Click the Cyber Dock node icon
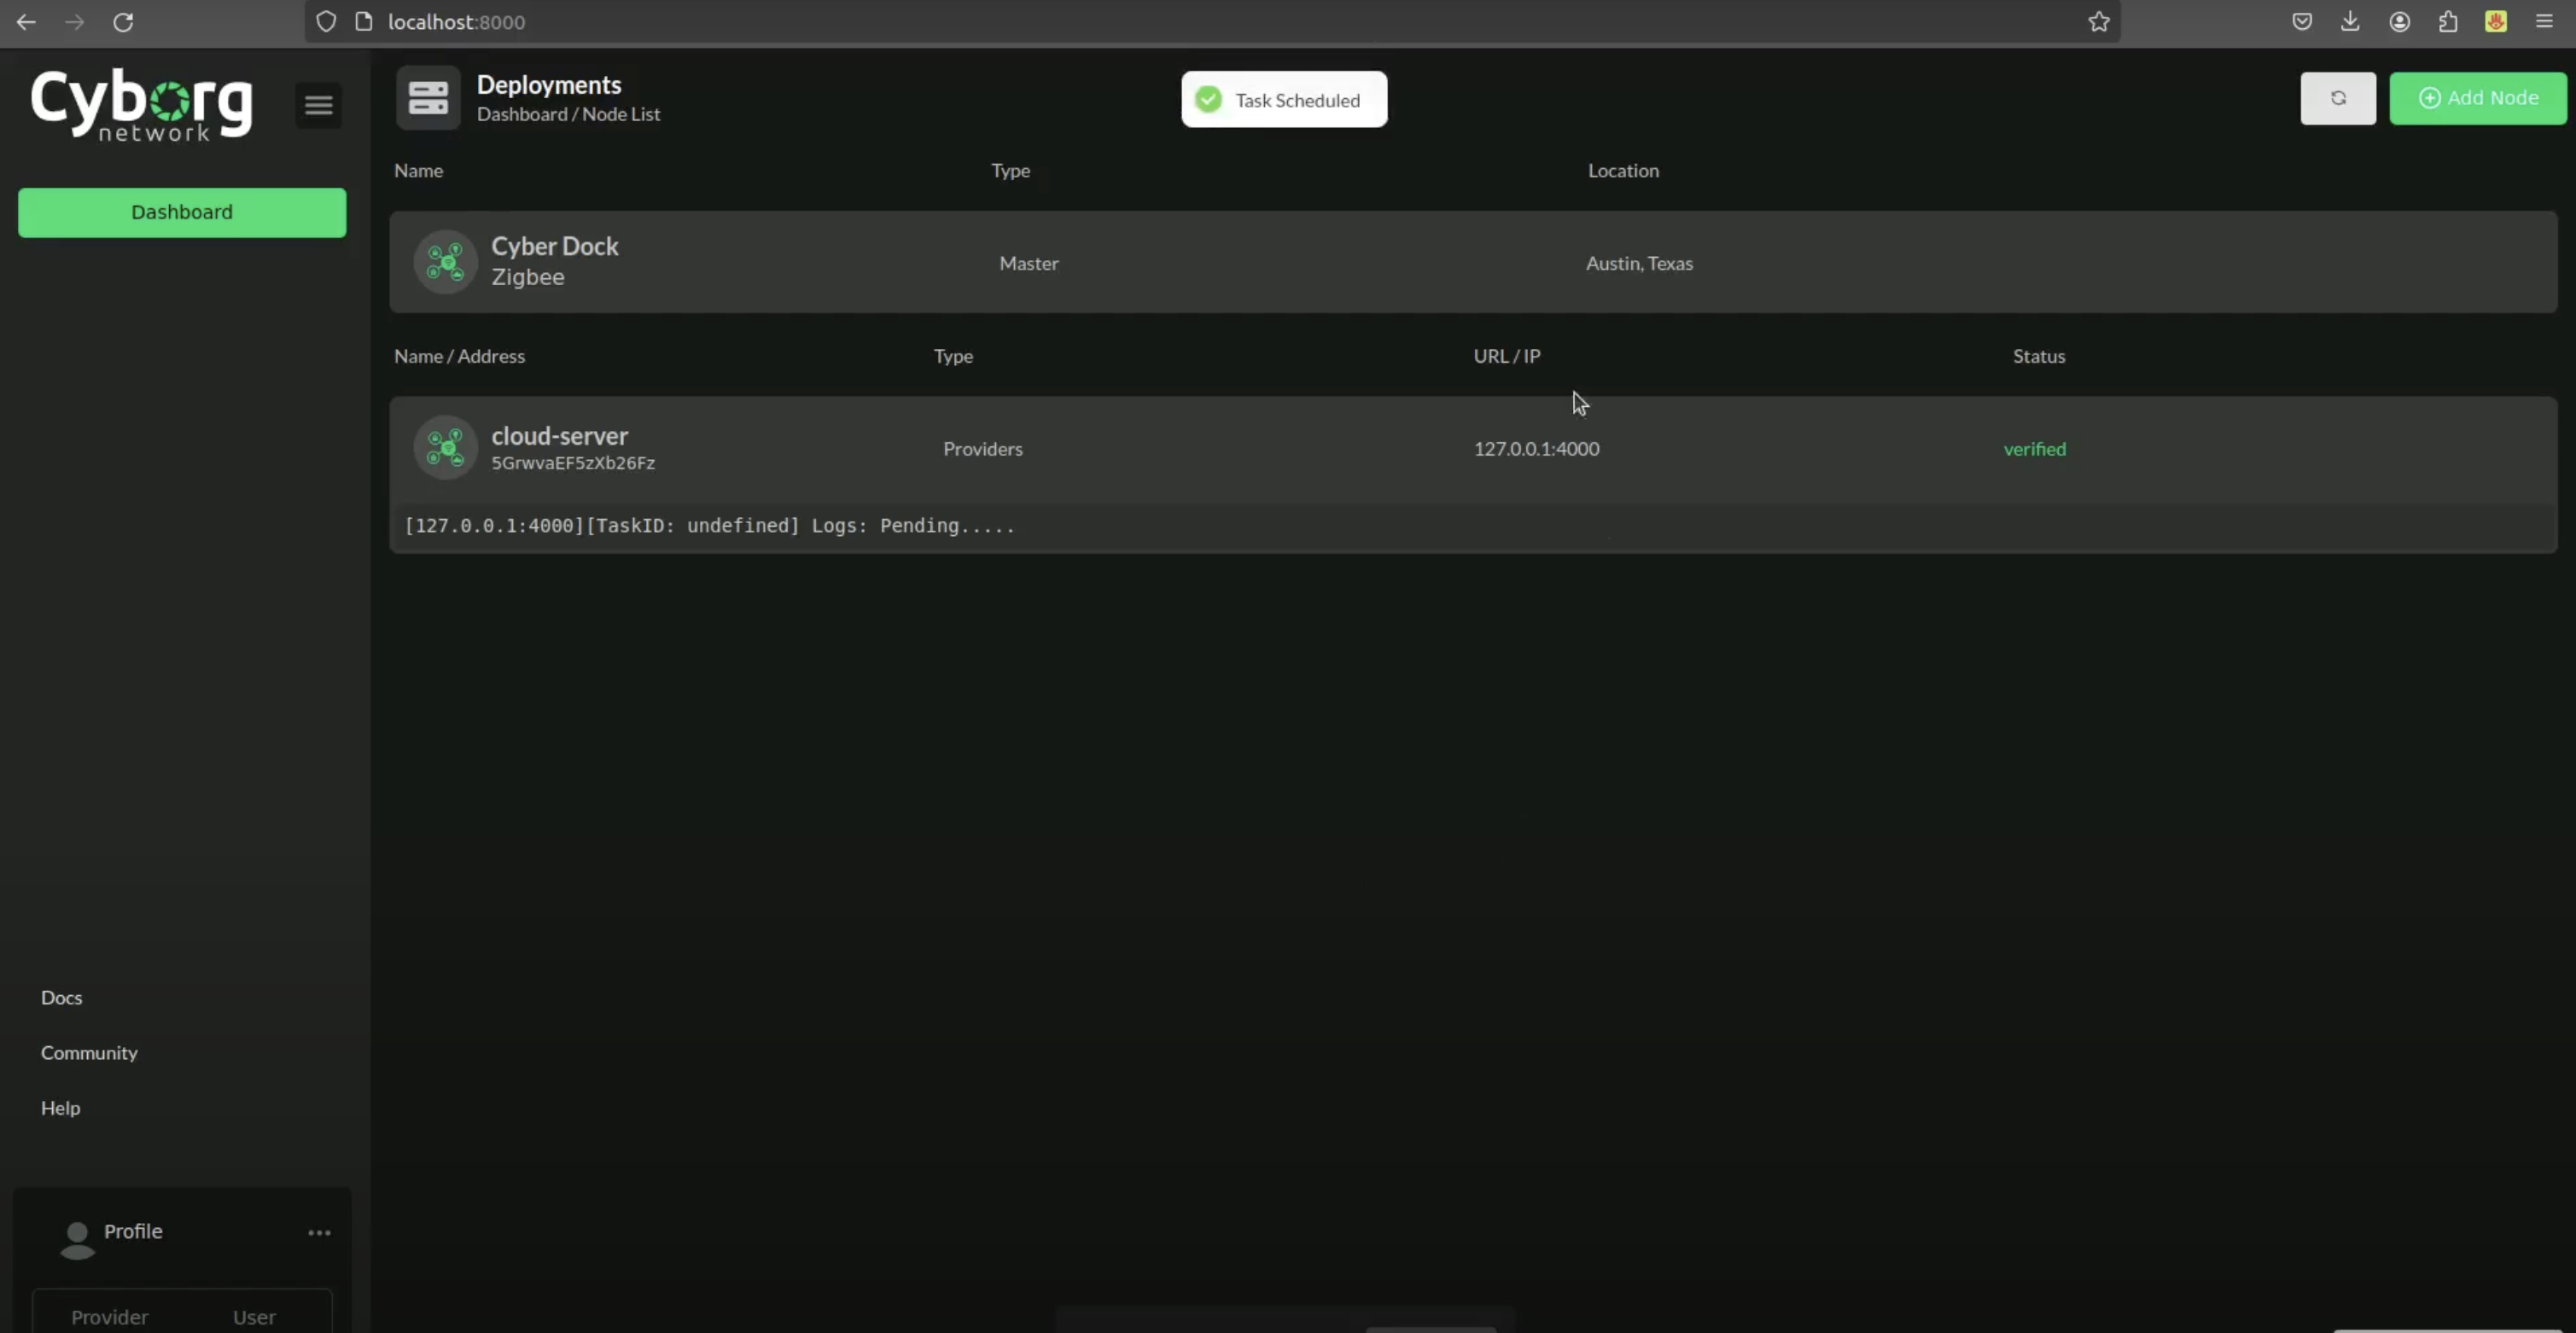 click(445, 263)
